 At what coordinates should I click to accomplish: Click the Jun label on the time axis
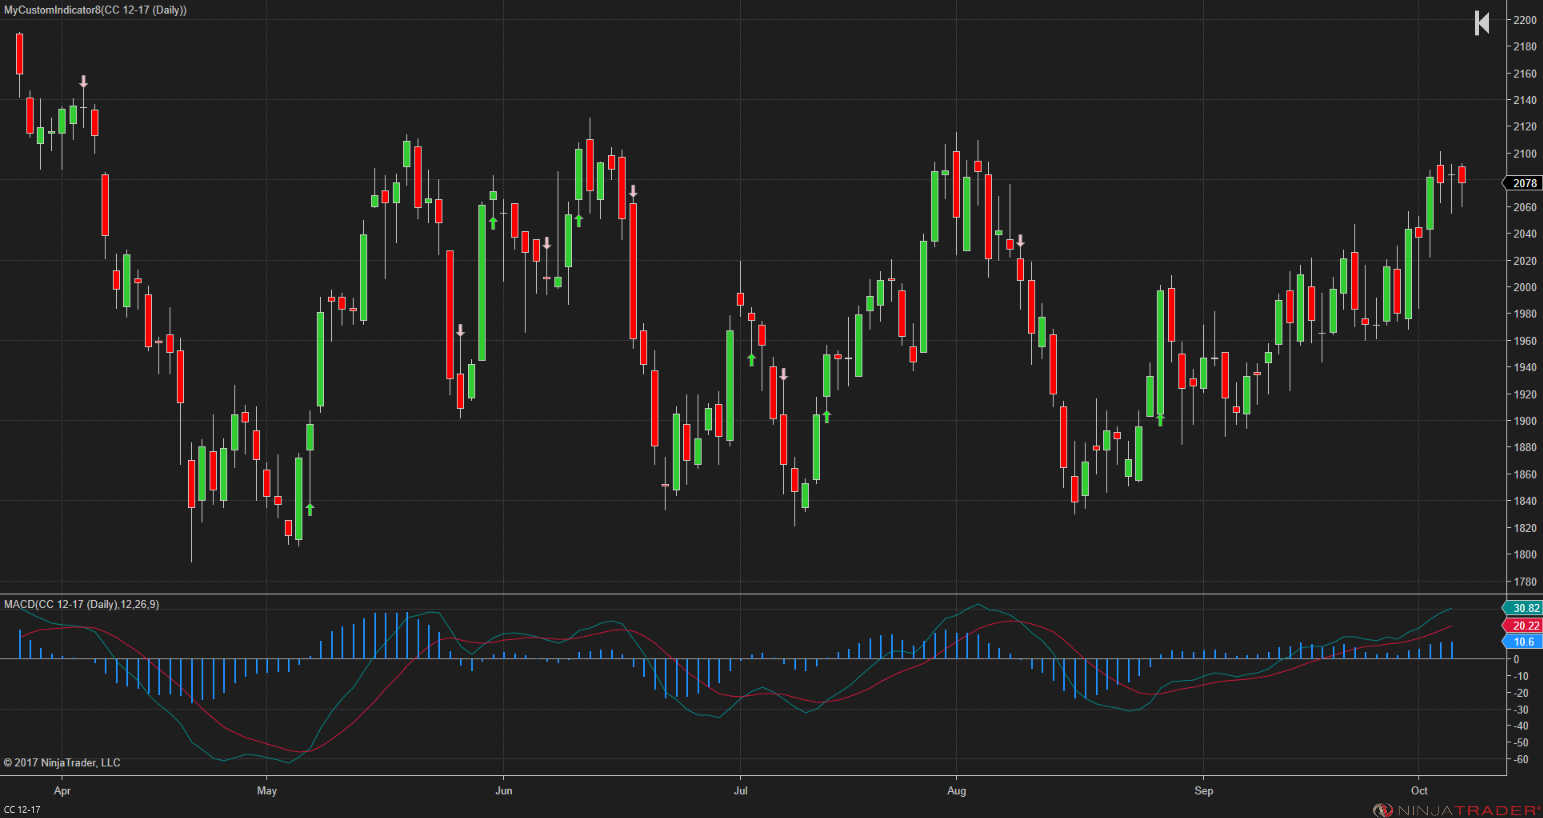tap(503, 790)
